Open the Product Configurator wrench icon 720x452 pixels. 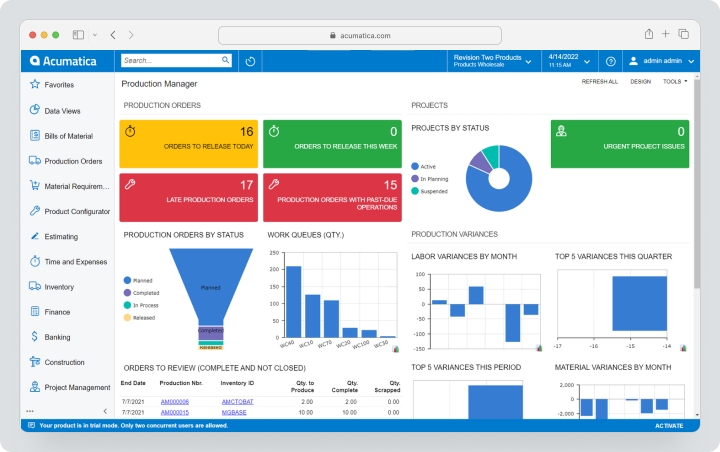[35, 210]
